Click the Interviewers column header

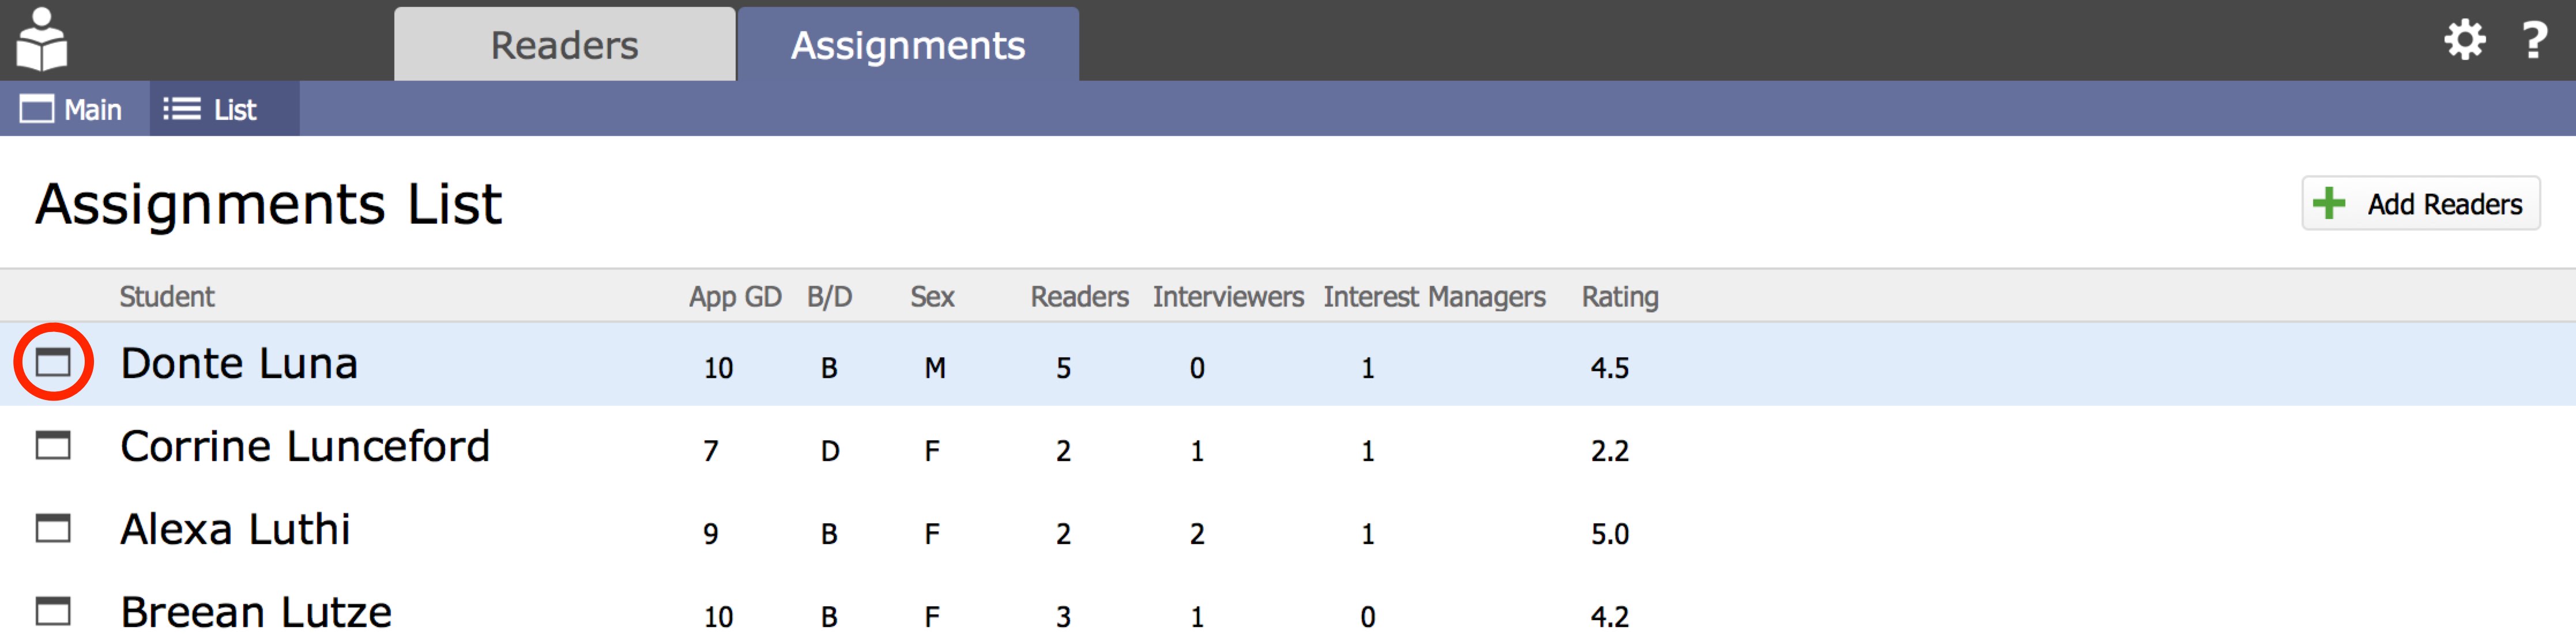point(1227,297)
